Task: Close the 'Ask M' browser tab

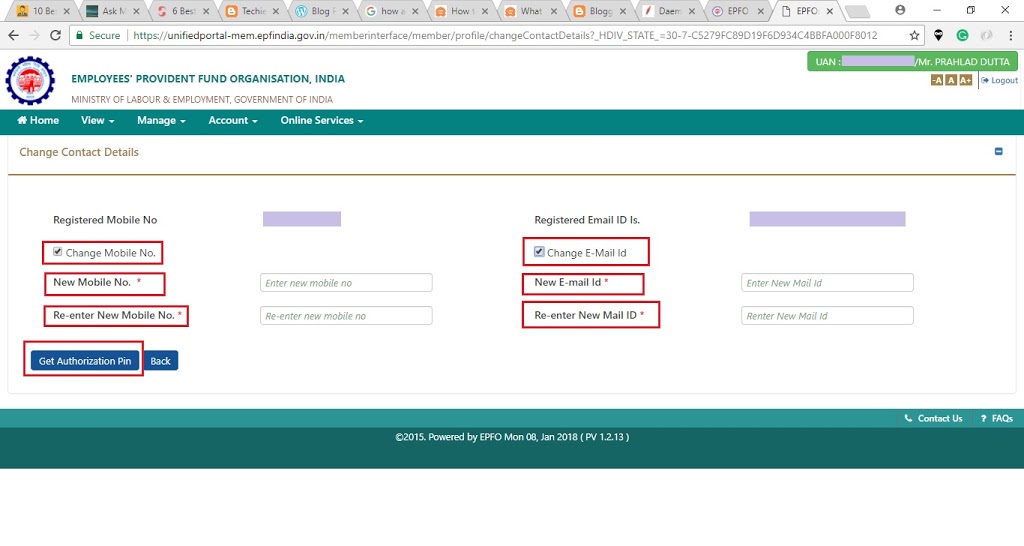Action: tap(136, 11)
